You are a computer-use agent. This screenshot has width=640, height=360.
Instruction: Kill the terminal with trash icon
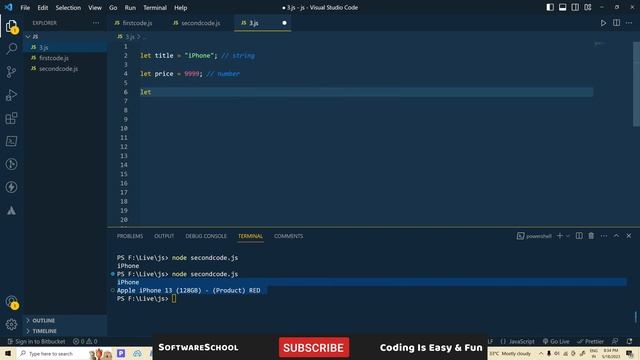(591, 236)
